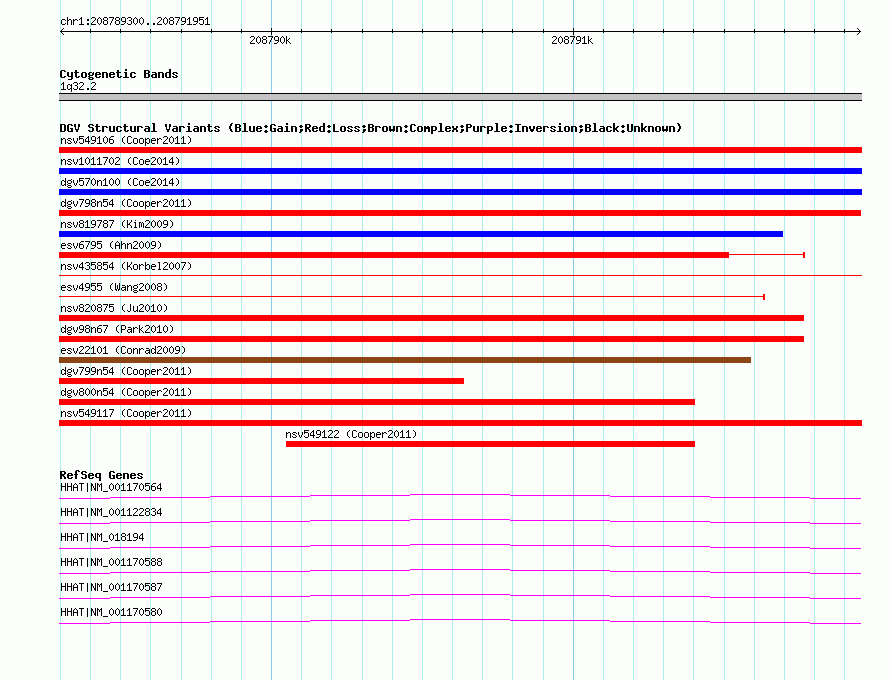Click the blue dgv570n100 variant bar
The width and height of the screenshot is (890, 680).
coord(460,192)
